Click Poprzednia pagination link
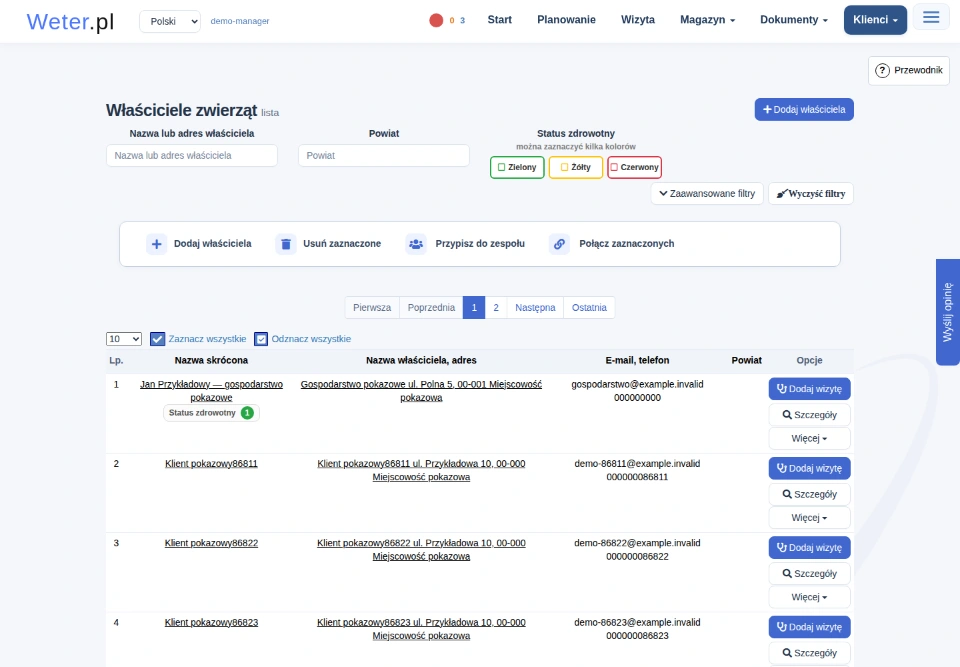The image size is (960, 667). coord(431,307)
